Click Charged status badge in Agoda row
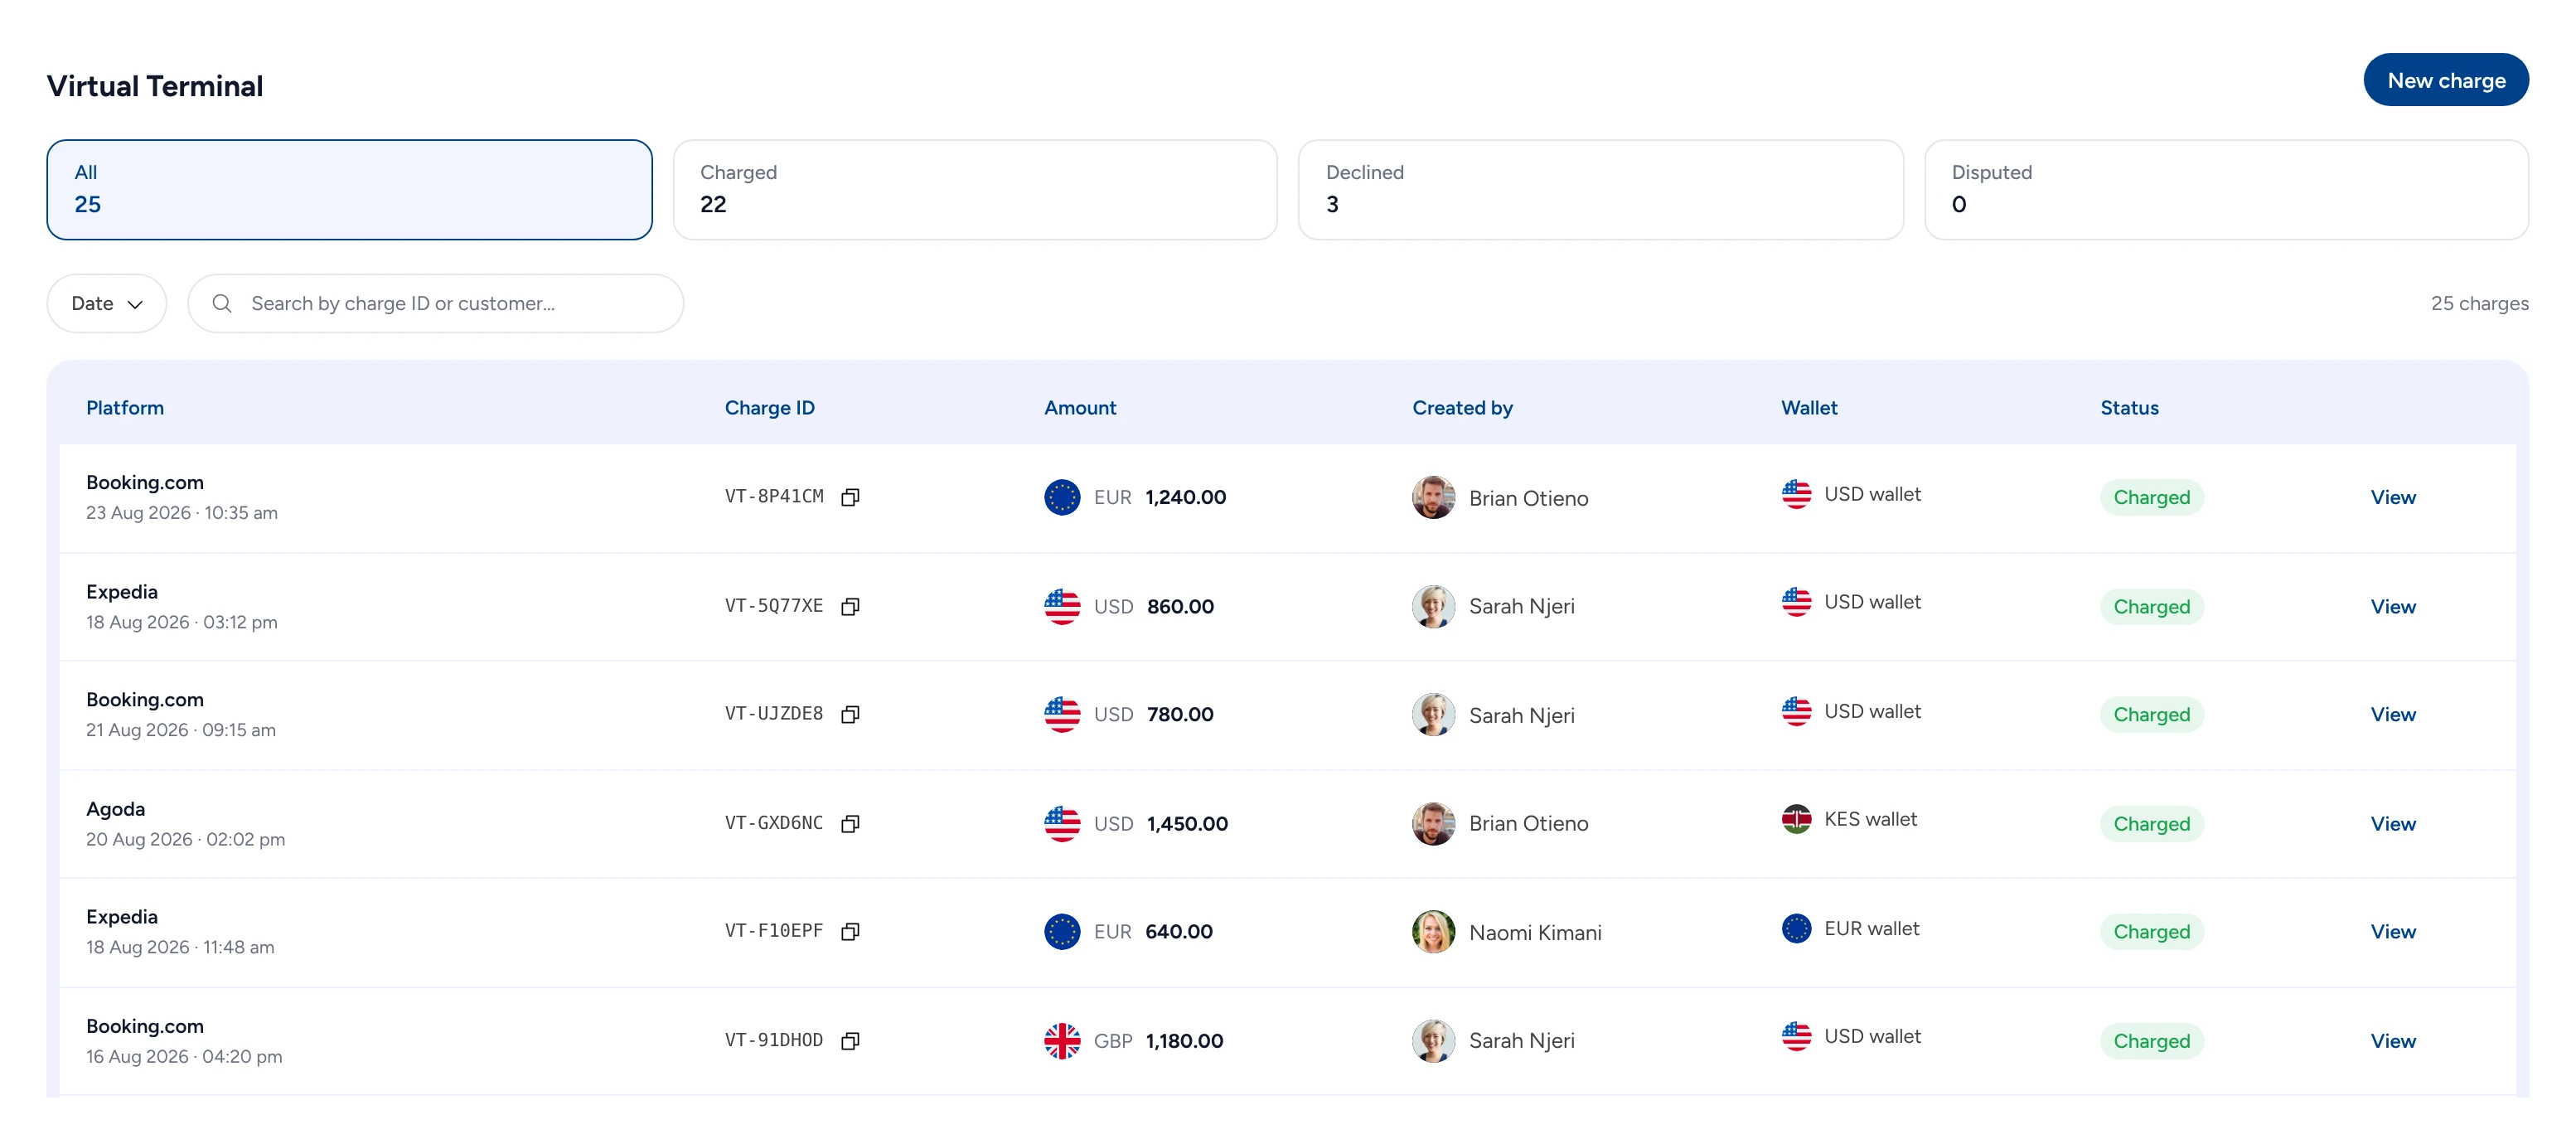Screen dimensions: 2576x1144 click(x=2151, y=823)
